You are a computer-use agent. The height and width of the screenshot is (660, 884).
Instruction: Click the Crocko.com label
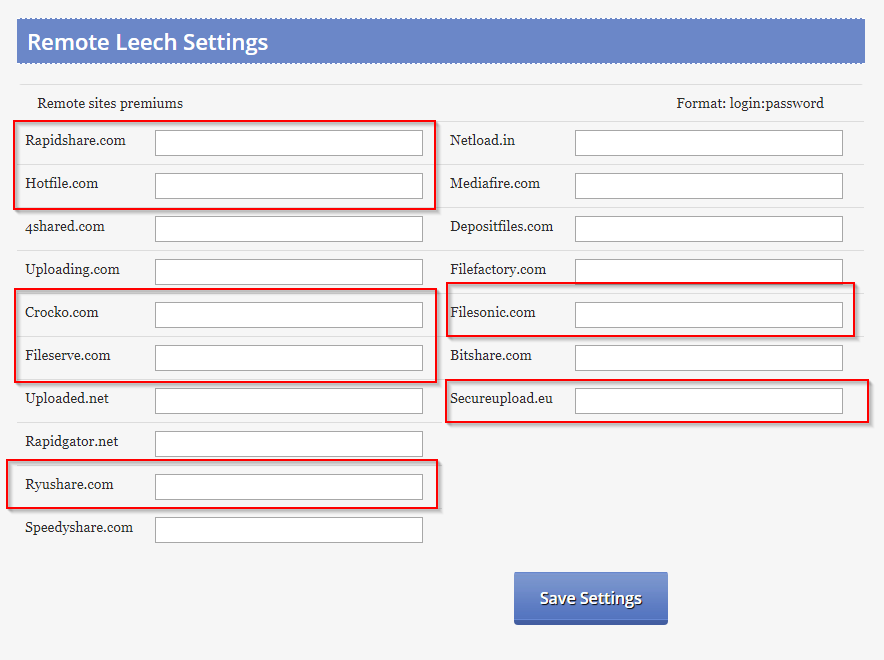pyautogui.click(x=61, y=312)
